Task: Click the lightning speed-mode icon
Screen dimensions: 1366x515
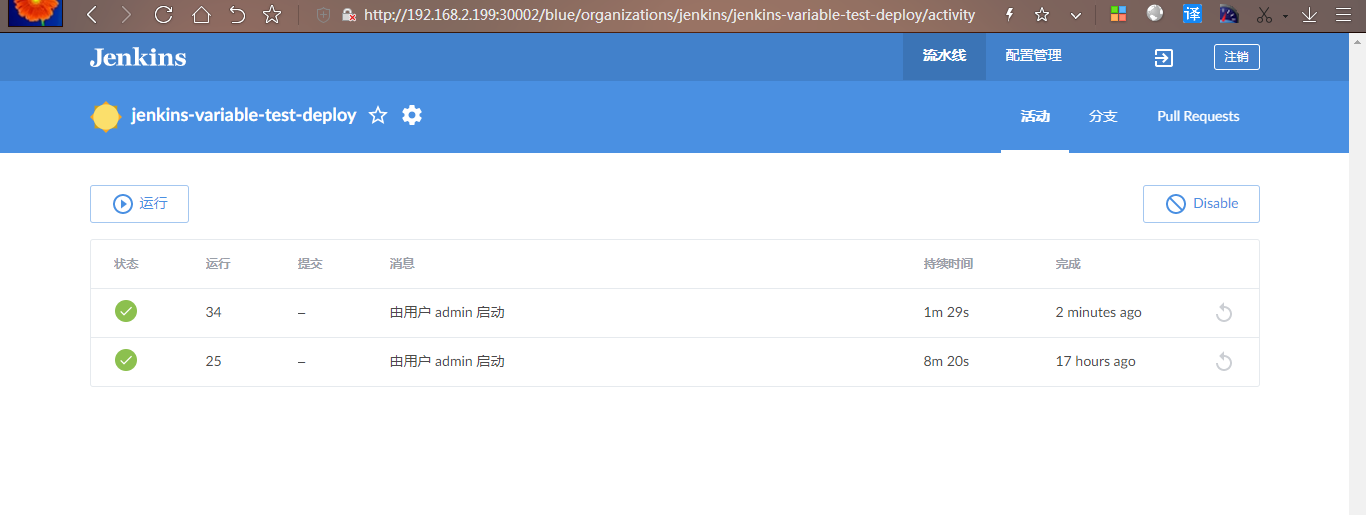Action: pos(1009,15)
